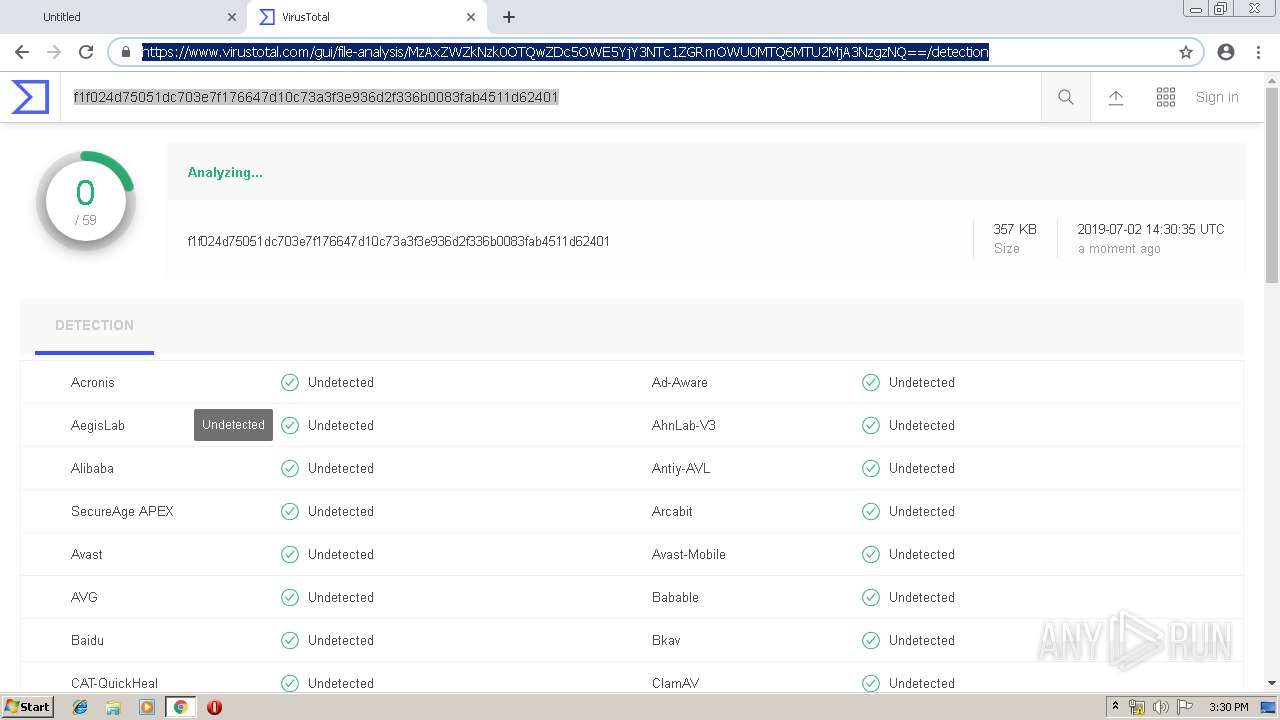
Task: Click the hash search input field
Action: (550, 97)
